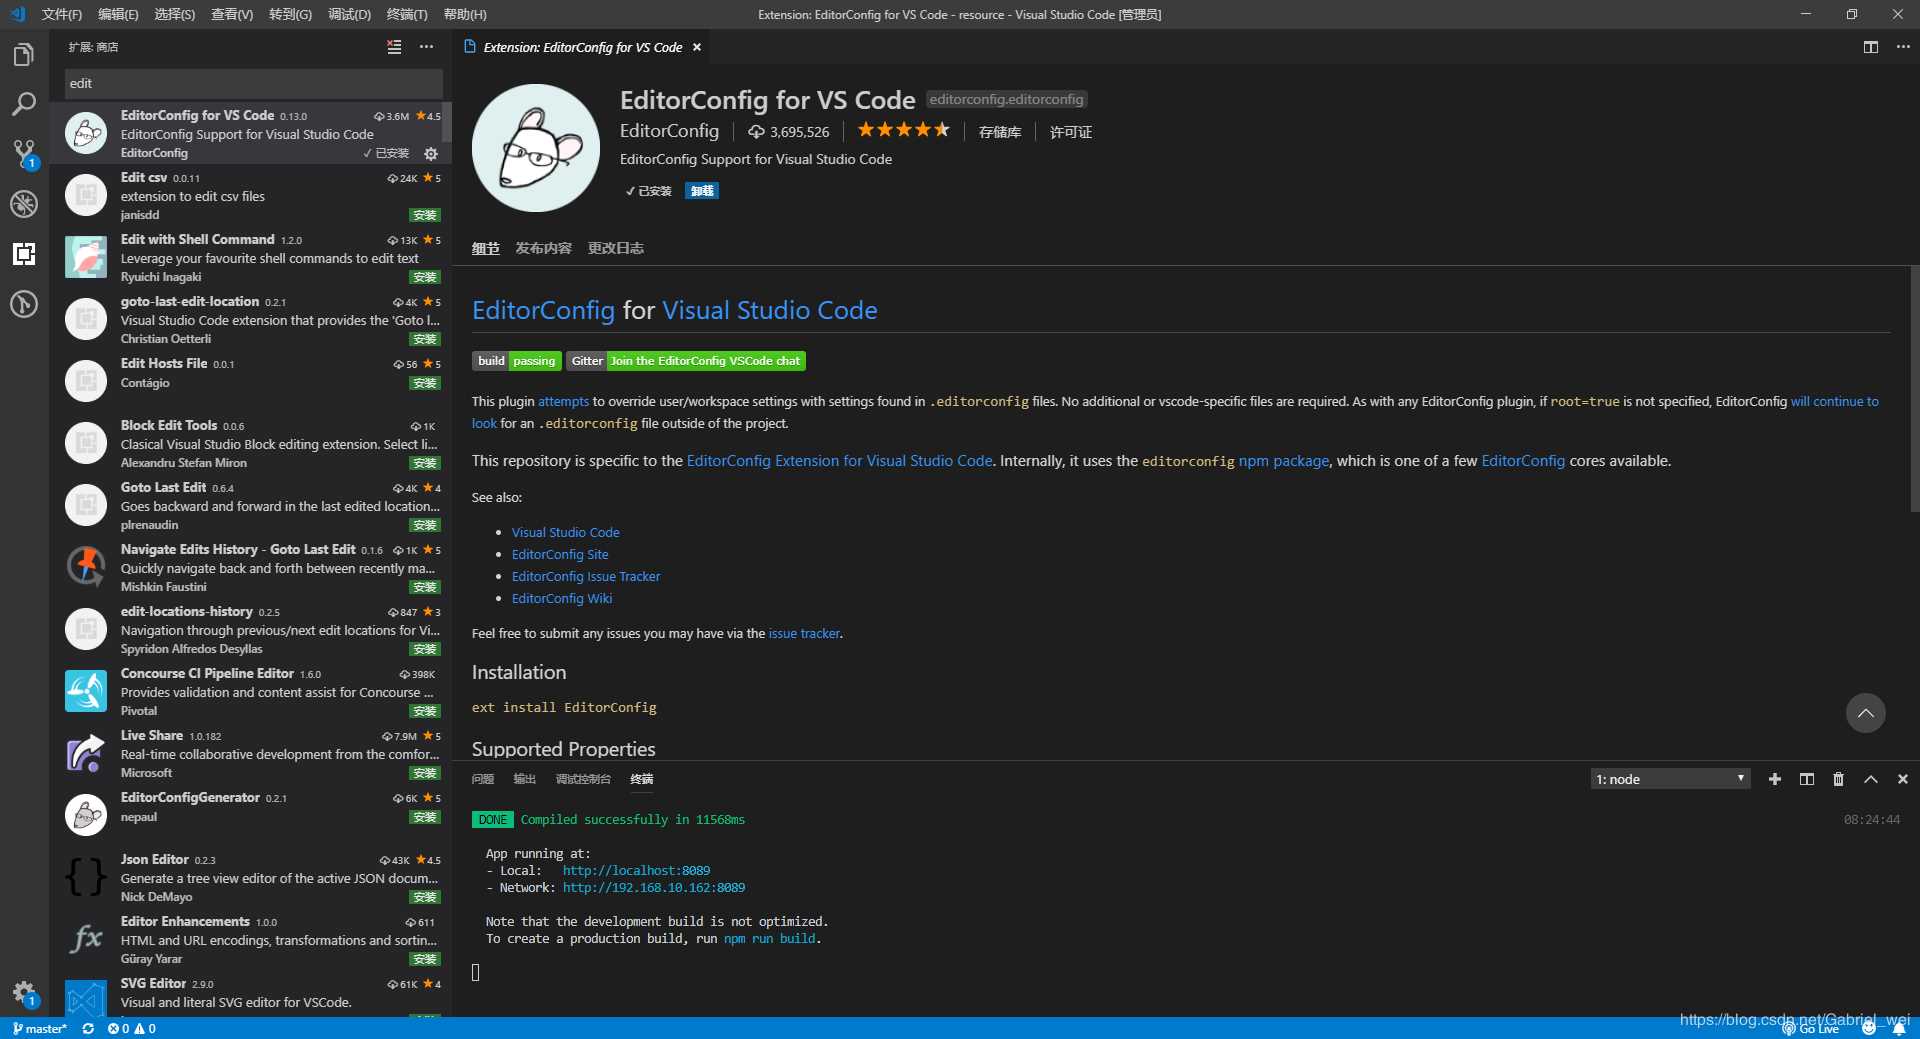Click the EditorConfig mouse logo in details
The image size is (1920, 1039).
pos(536,148)
